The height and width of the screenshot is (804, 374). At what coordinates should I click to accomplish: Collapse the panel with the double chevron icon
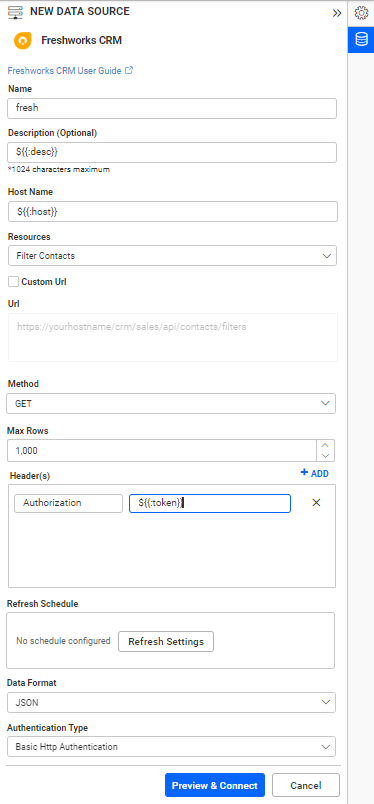click(x=337, y=13)
